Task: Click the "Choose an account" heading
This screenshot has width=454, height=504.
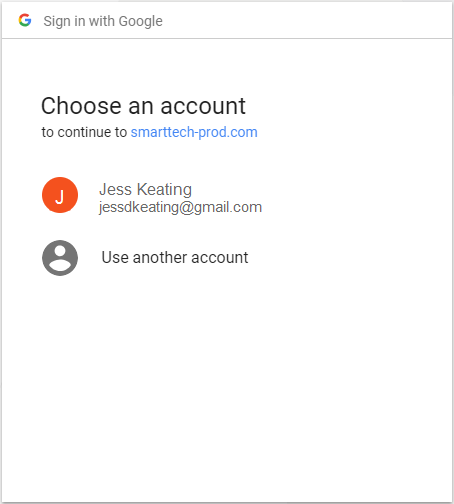Action: click(143, 106)
